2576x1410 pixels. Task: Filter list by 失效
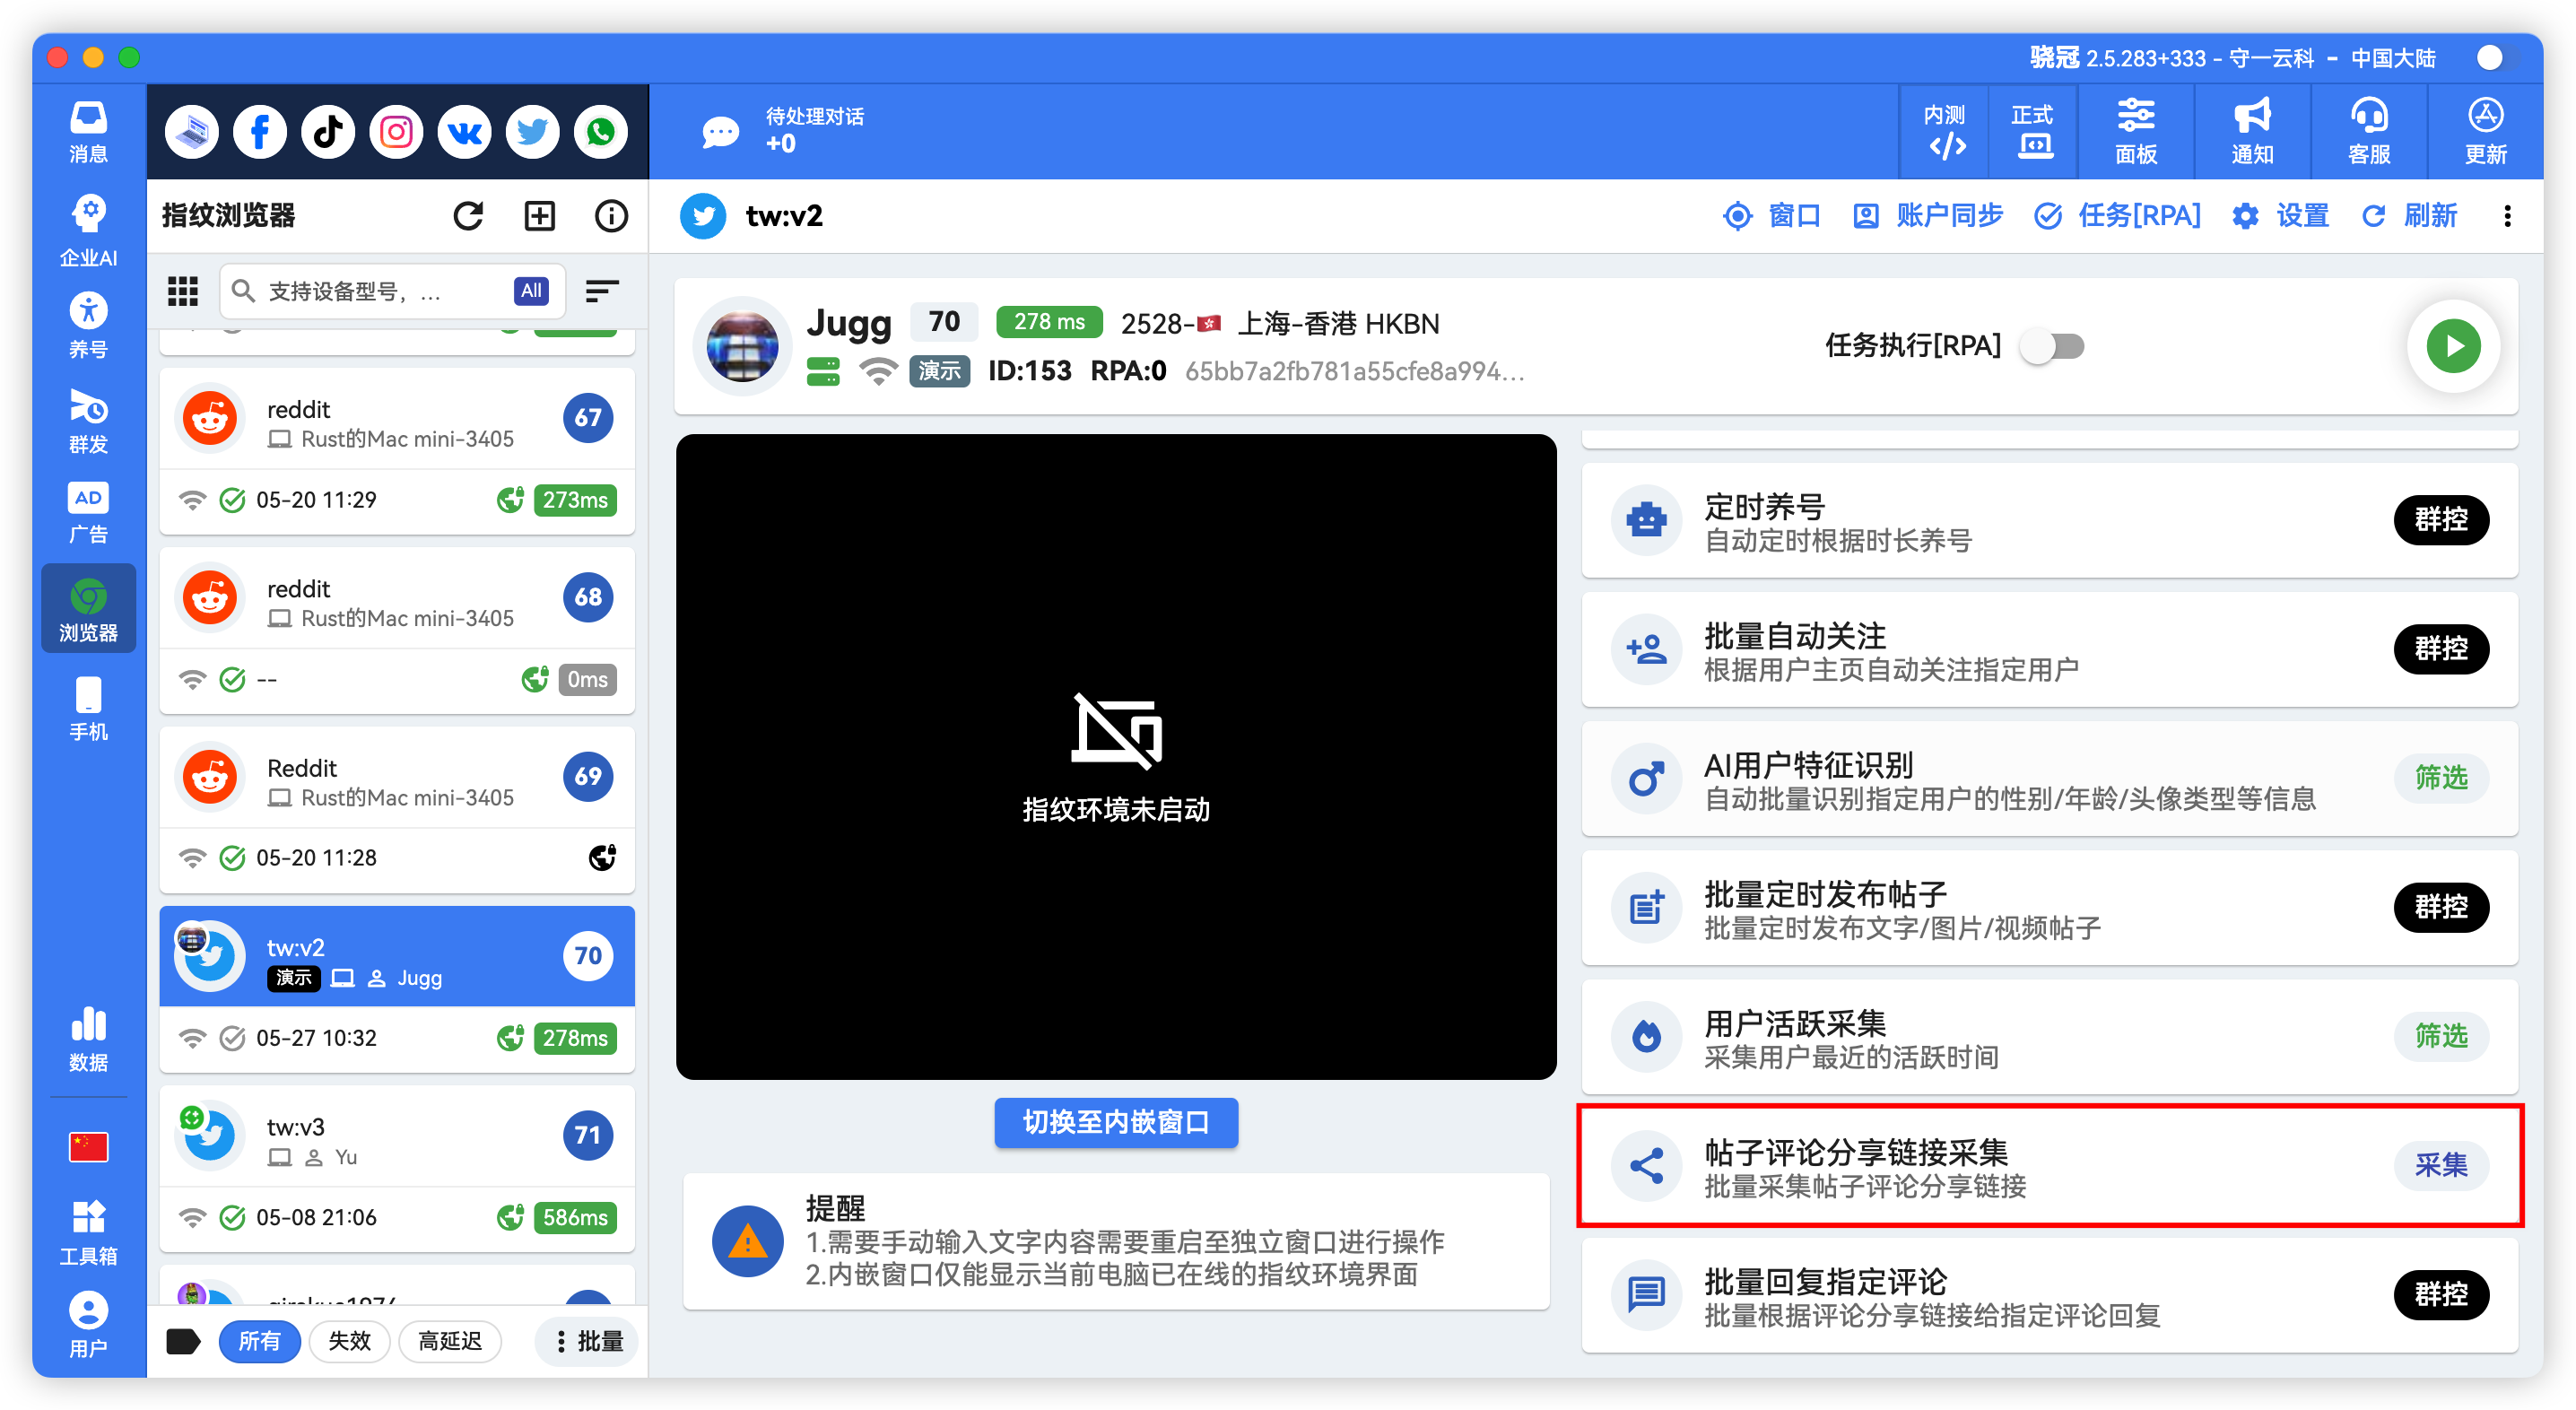349,1341
